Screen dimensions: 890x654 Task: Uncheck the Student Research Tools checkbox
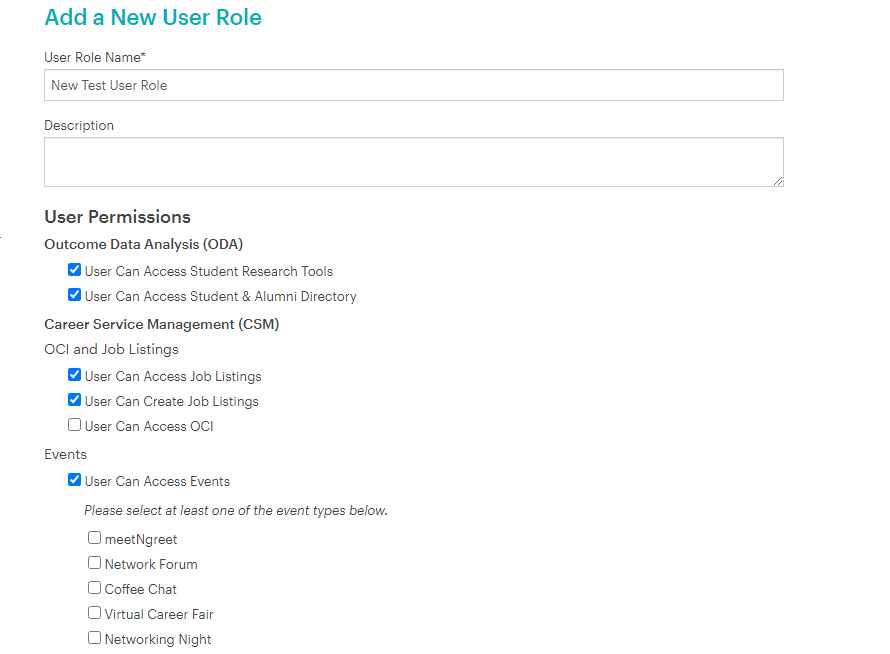(x=75, y=270)
